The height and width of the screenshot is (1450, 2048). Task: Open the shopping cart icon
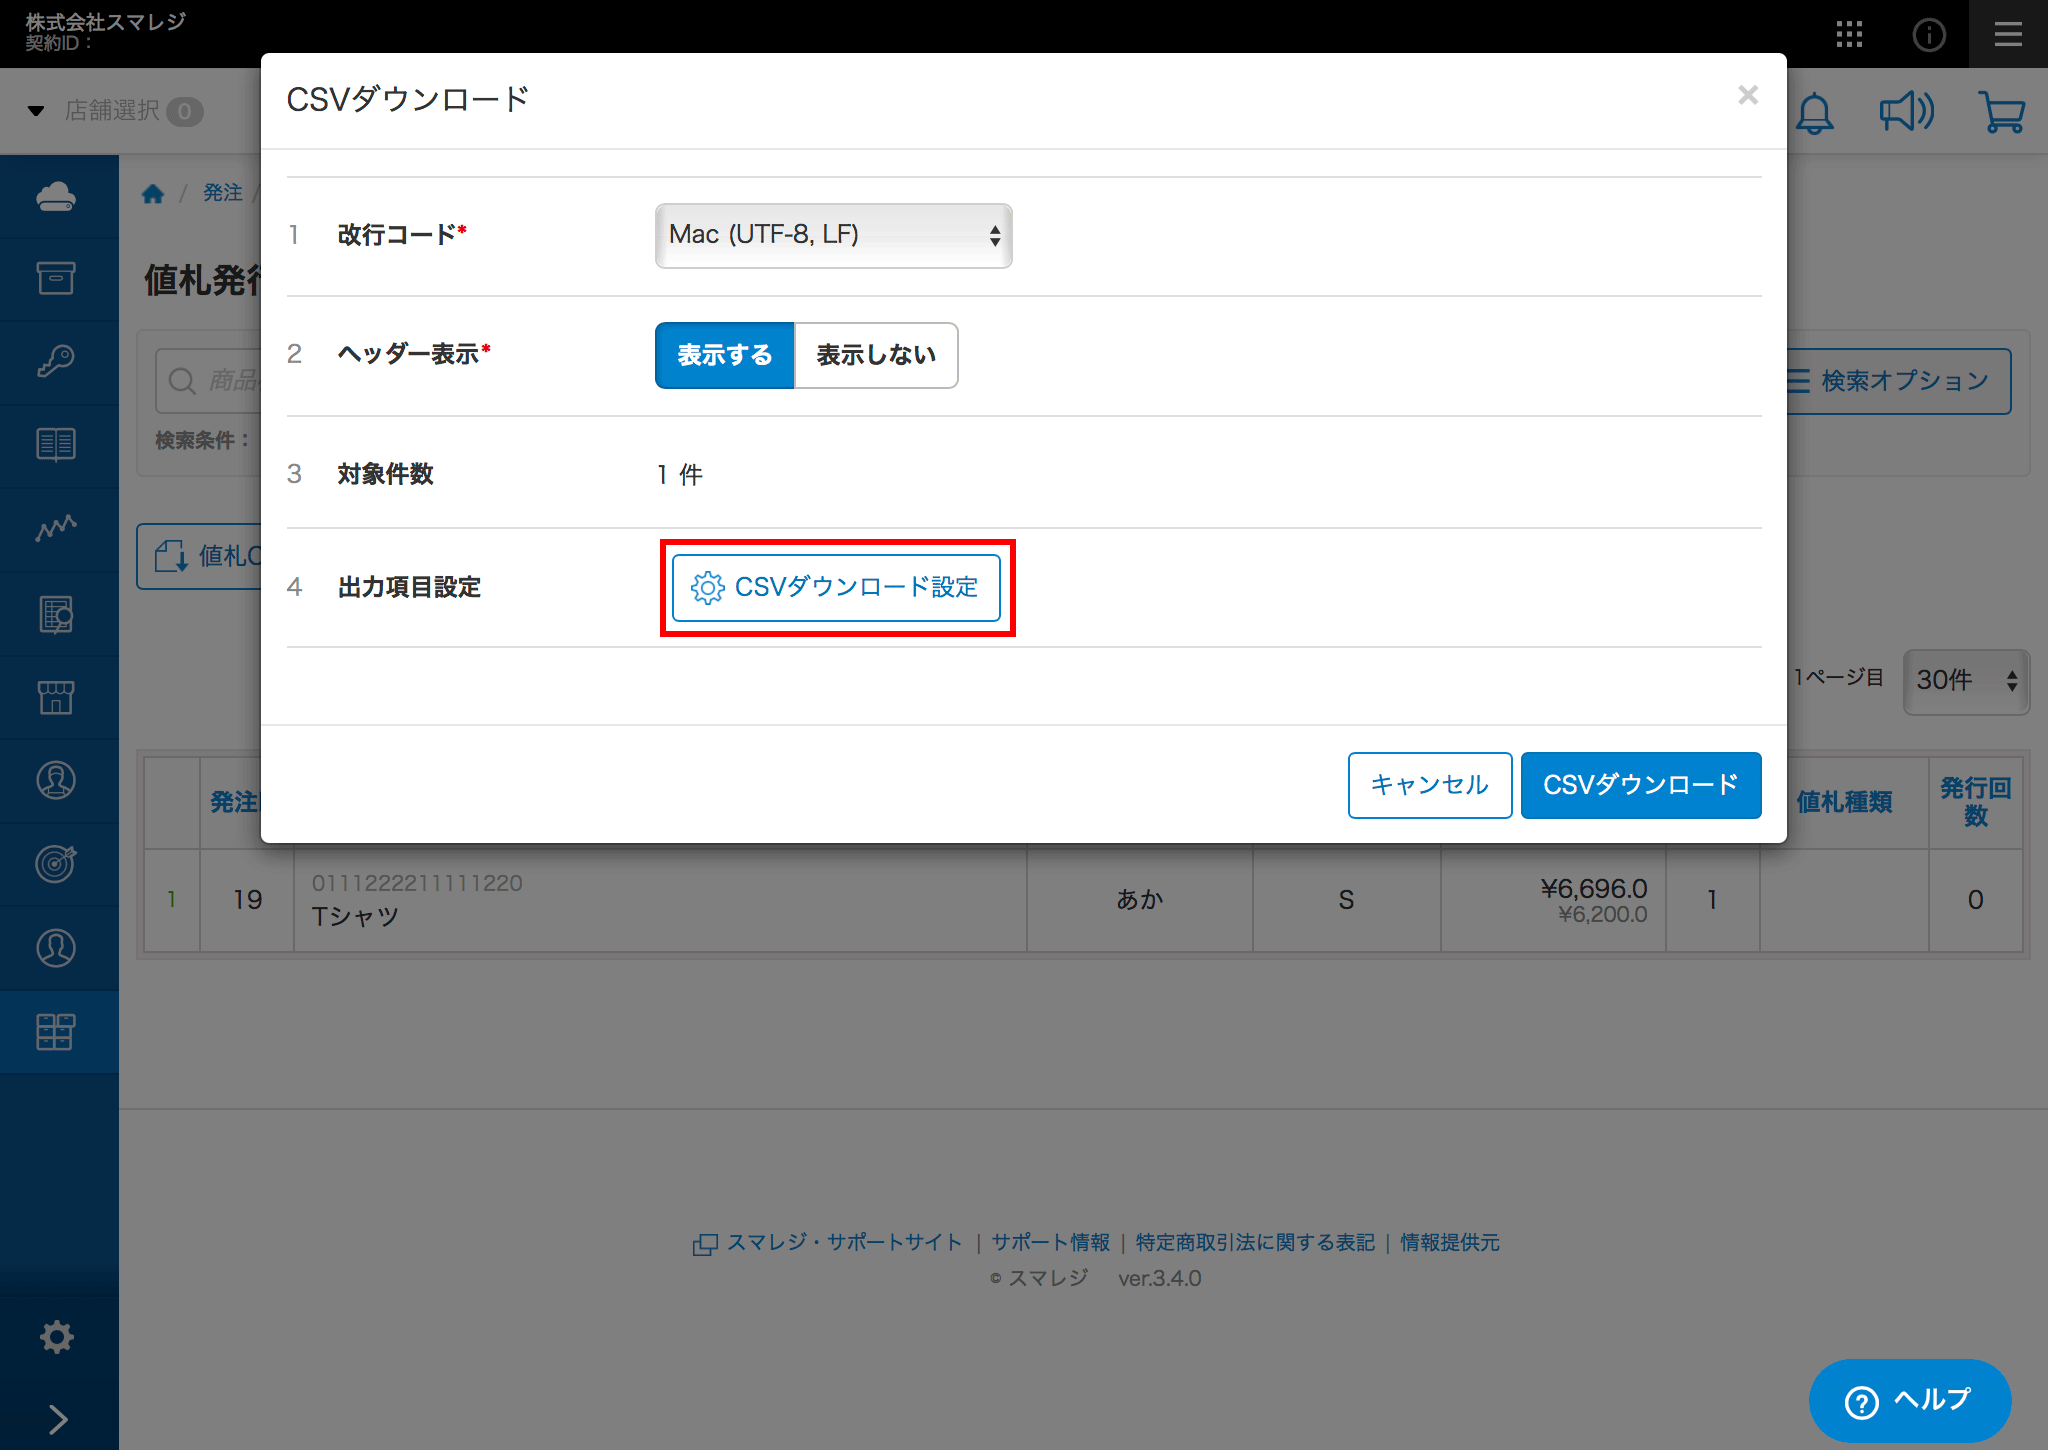(x=2001, y=112)
